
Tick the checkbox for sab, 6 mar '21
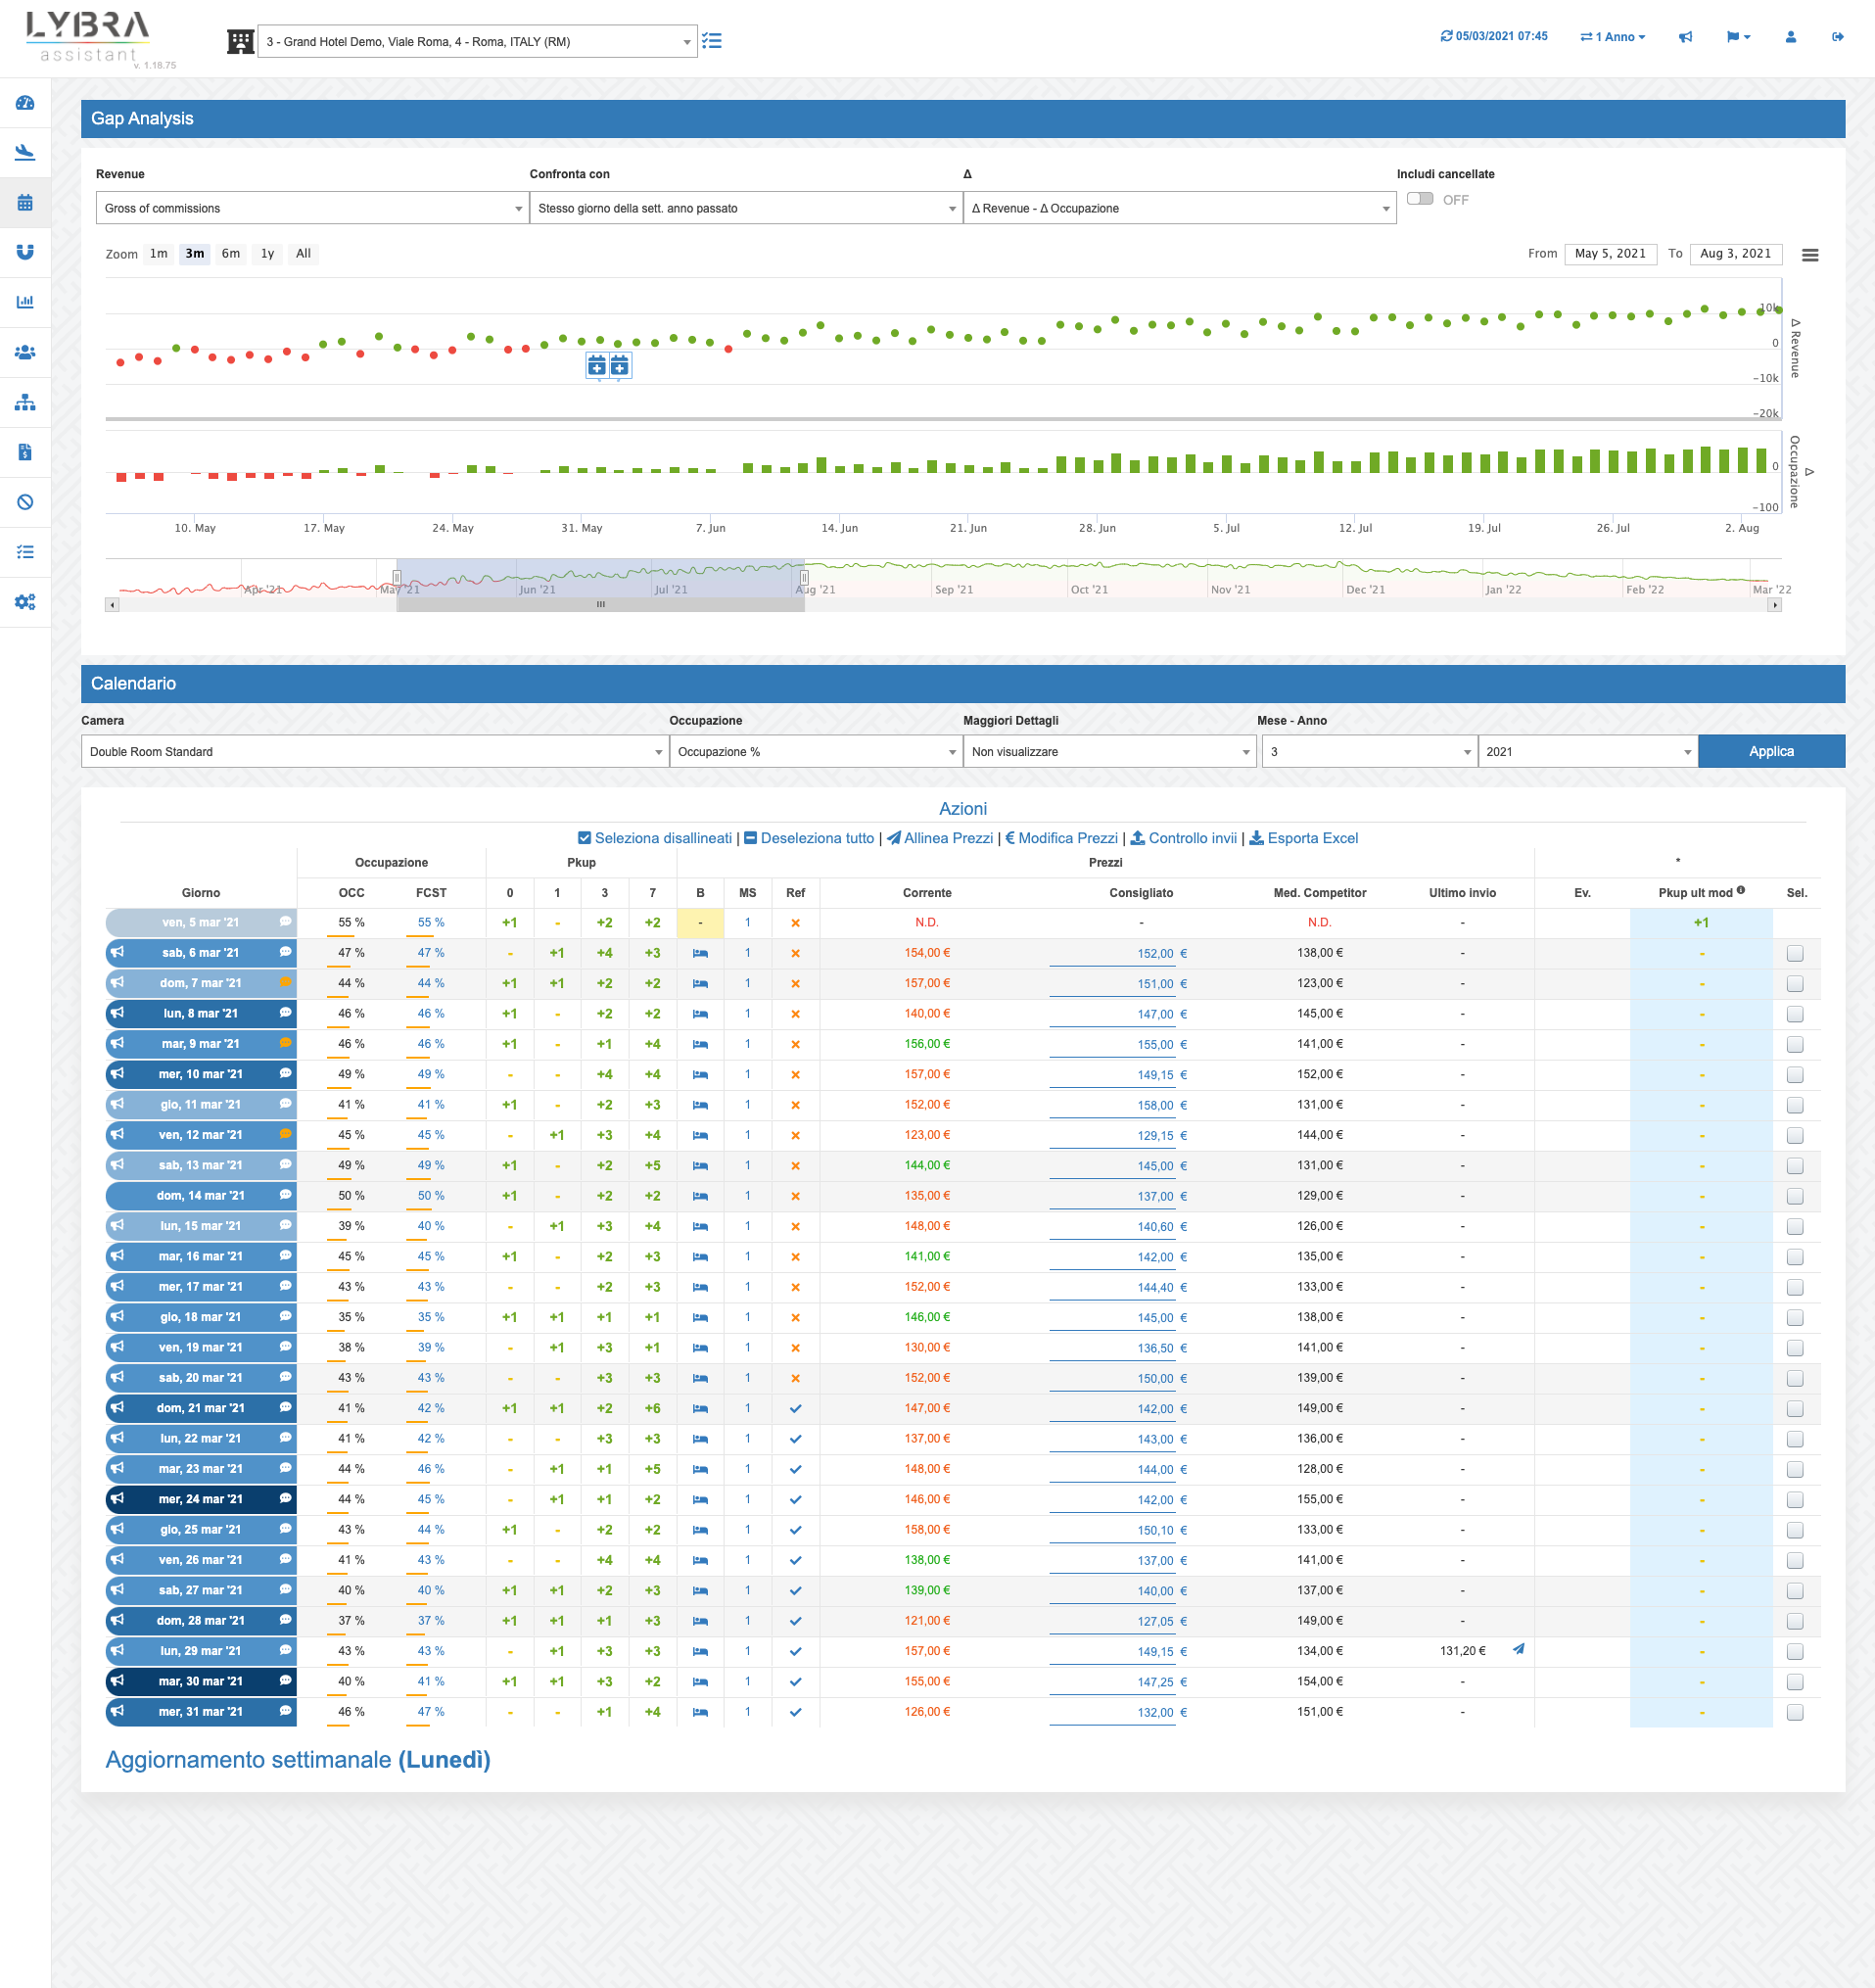coord(1795,954)
